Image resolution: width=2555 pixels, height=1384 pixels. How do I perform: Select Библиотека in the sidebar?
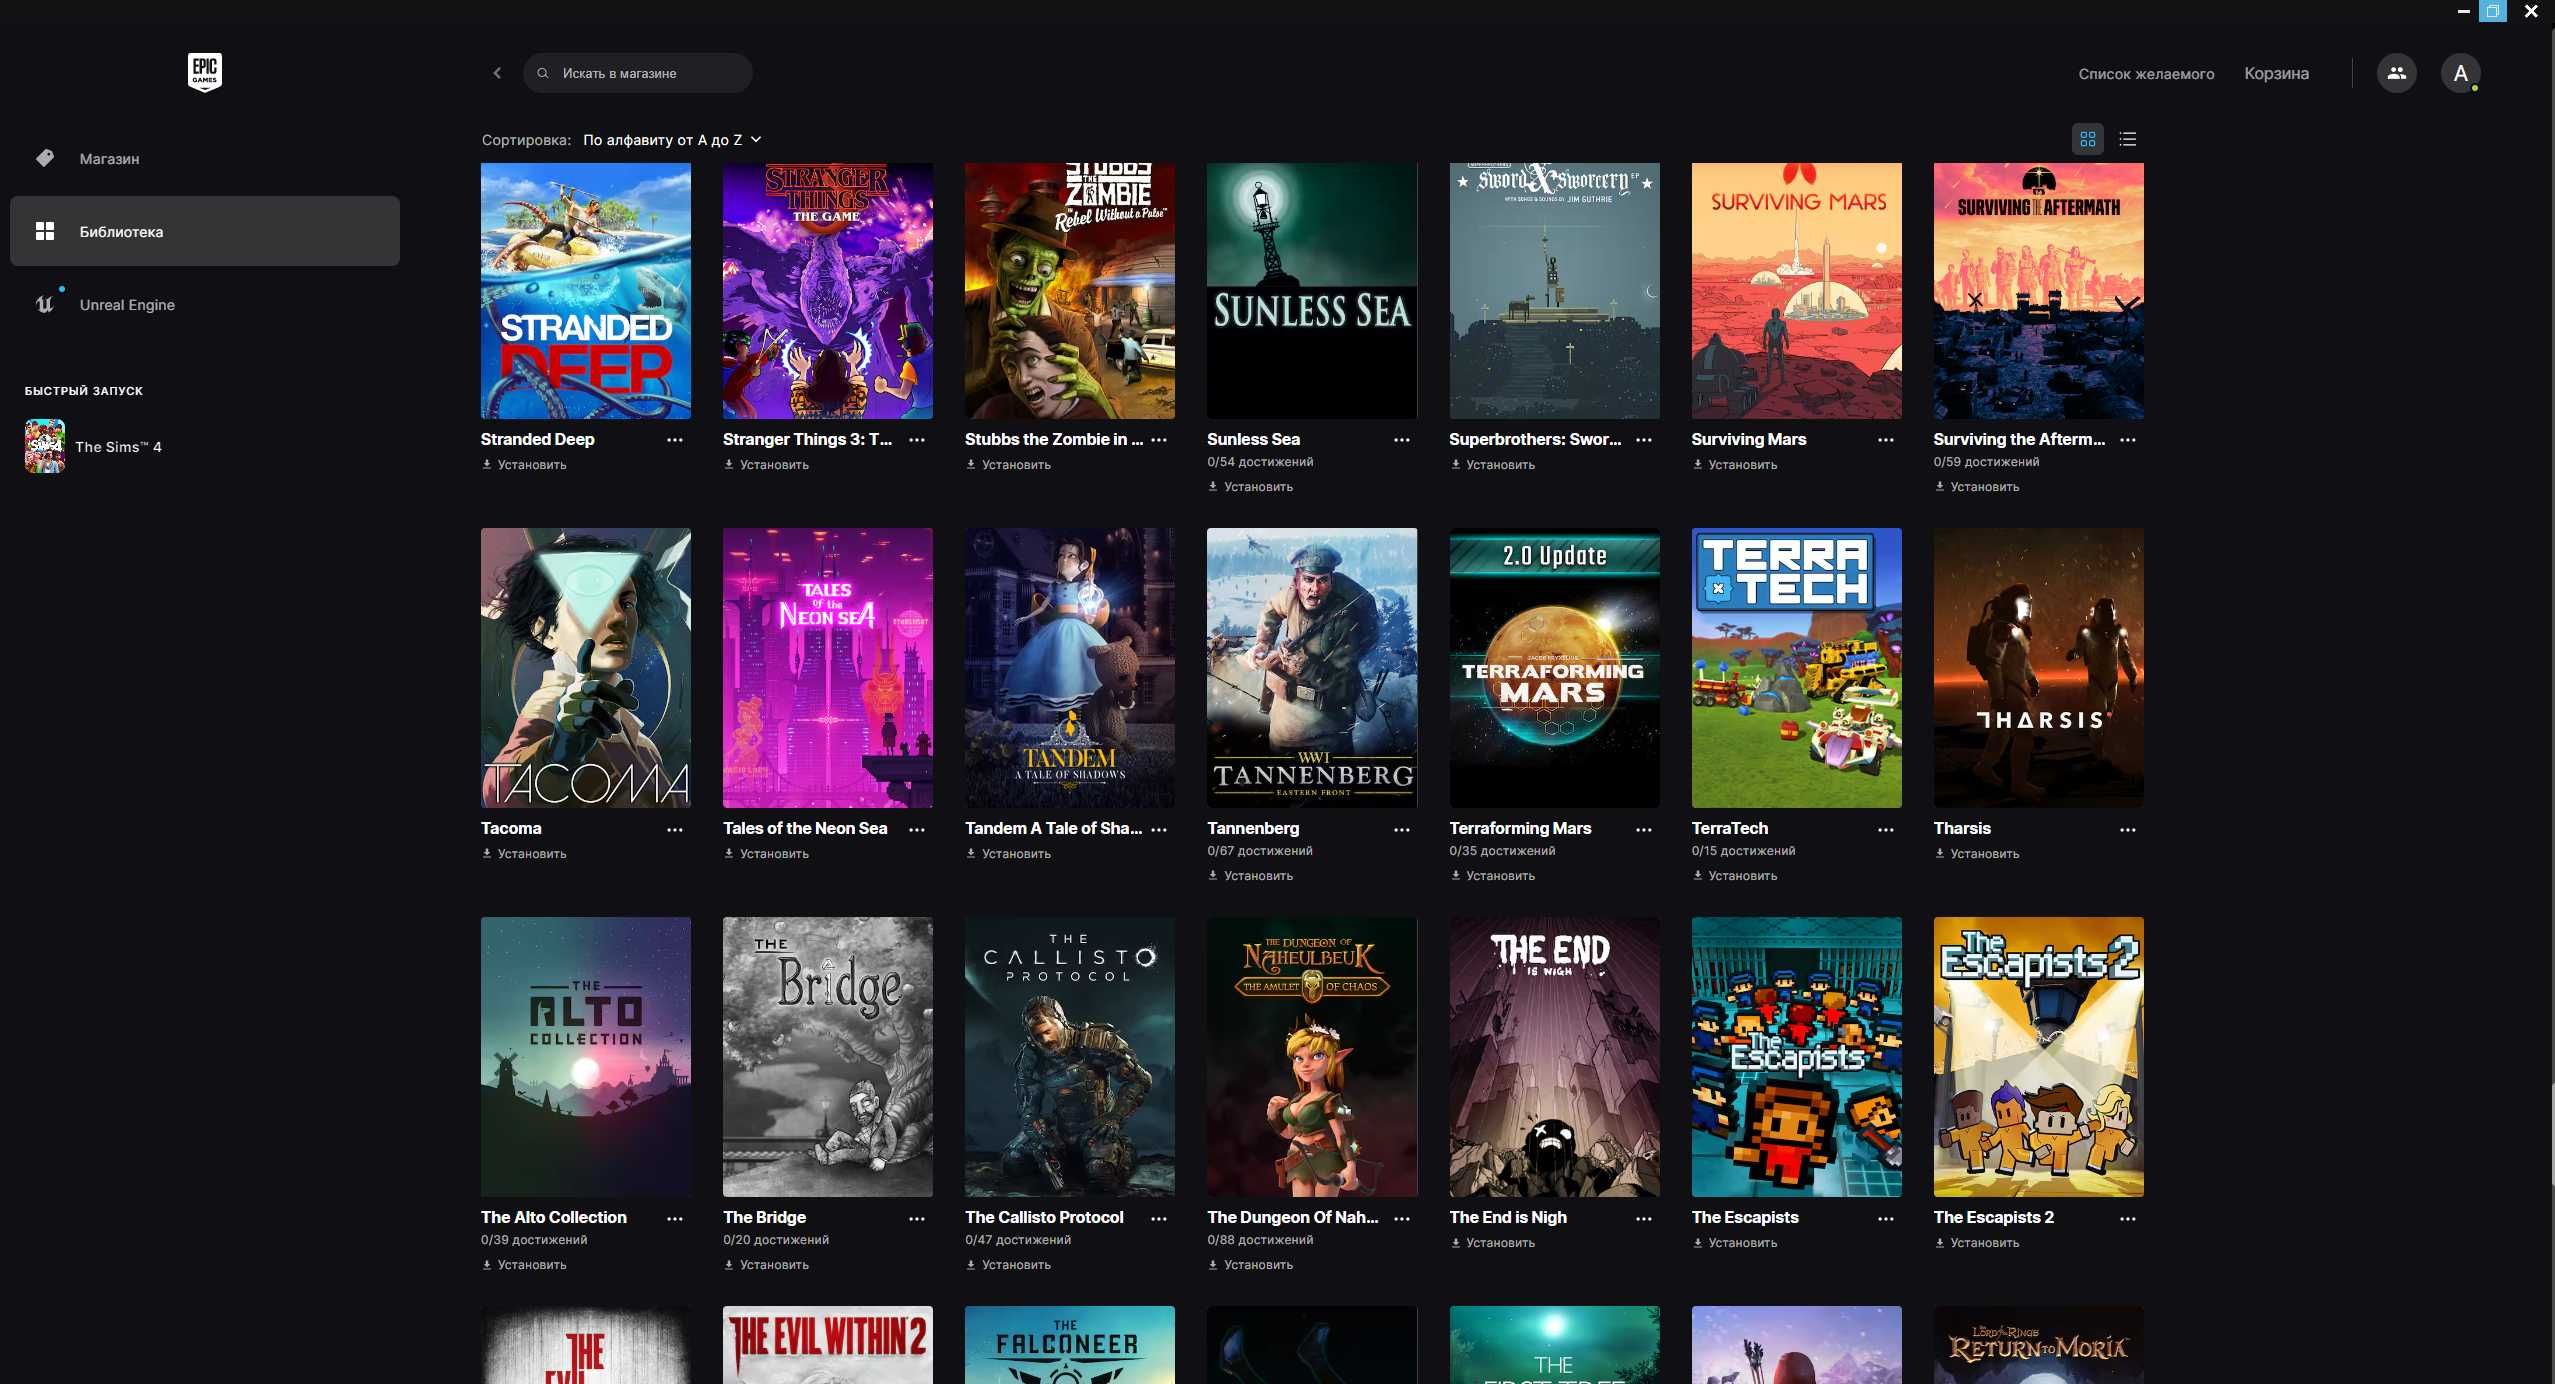coord(205,231)
